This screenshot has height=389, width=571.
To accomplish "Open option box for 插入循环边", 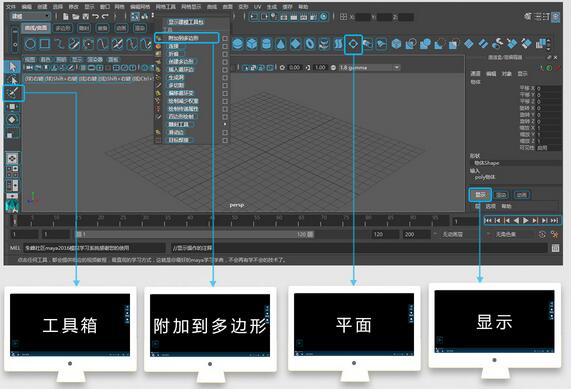I will point(225,70).
